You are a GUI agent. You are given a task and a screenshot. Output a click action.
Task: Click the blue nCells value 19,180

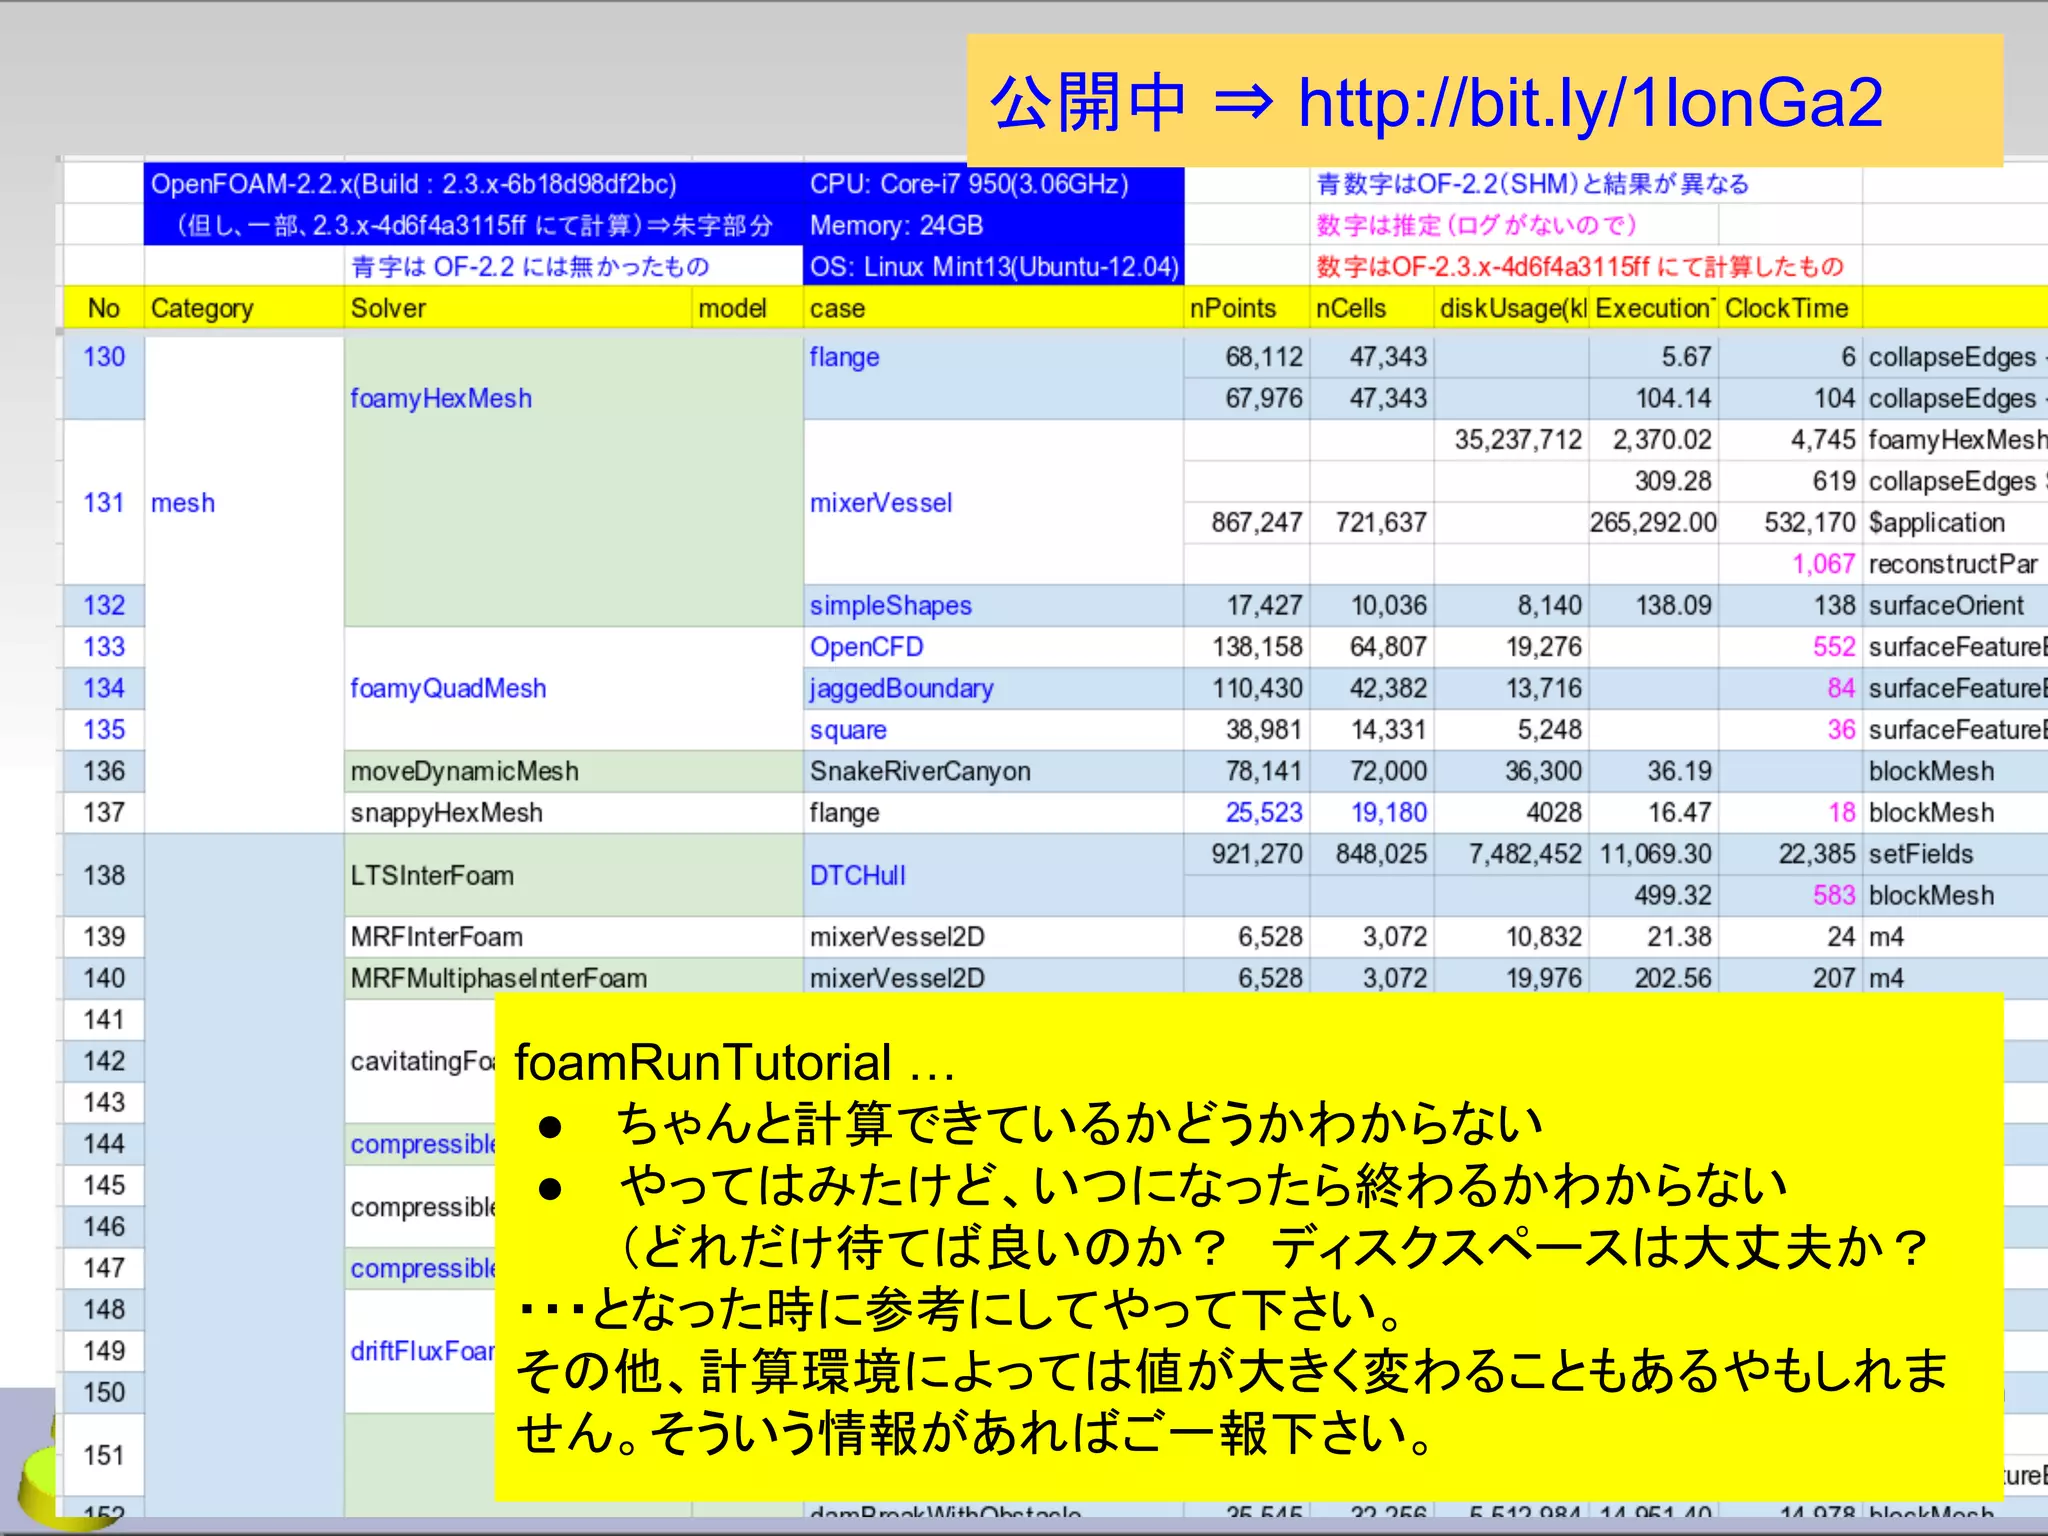point(1371,813)
